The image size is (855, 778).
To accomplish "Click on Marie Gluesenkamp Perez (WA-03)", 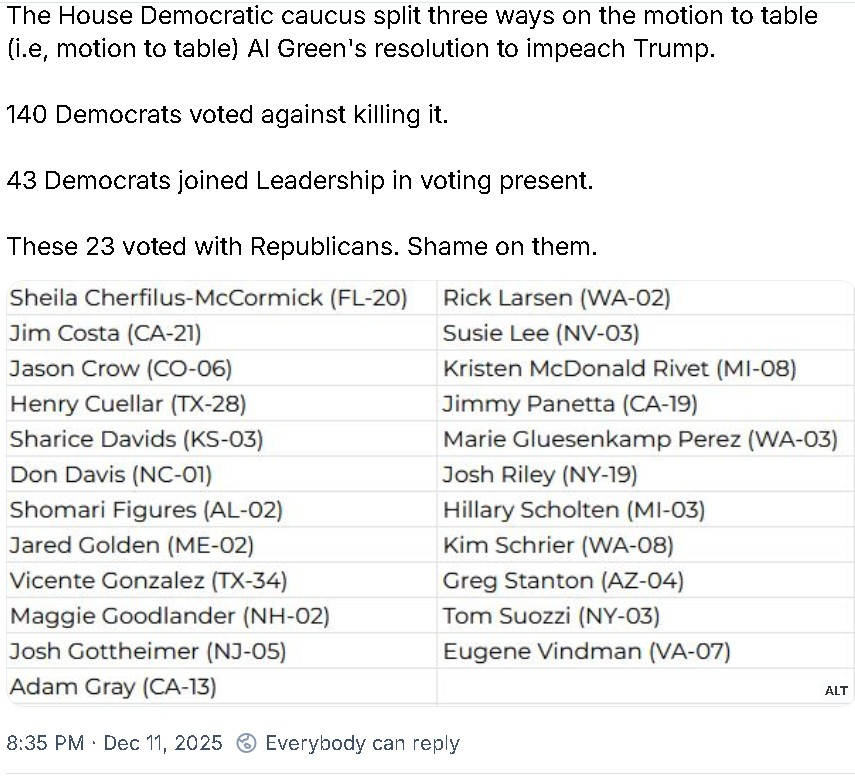I will point(640,439).
